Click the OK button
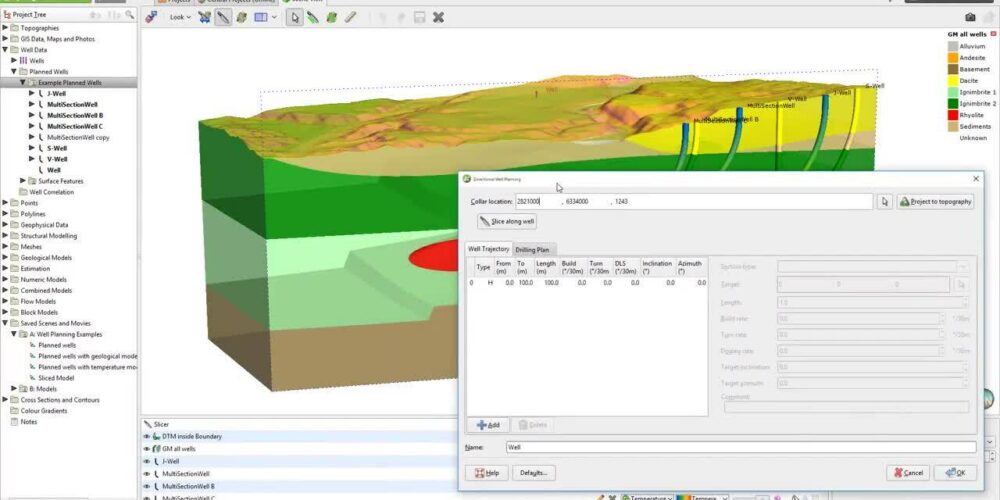Image resolution: width=1000 pixels, height=500 pixels. coord(955,473)
